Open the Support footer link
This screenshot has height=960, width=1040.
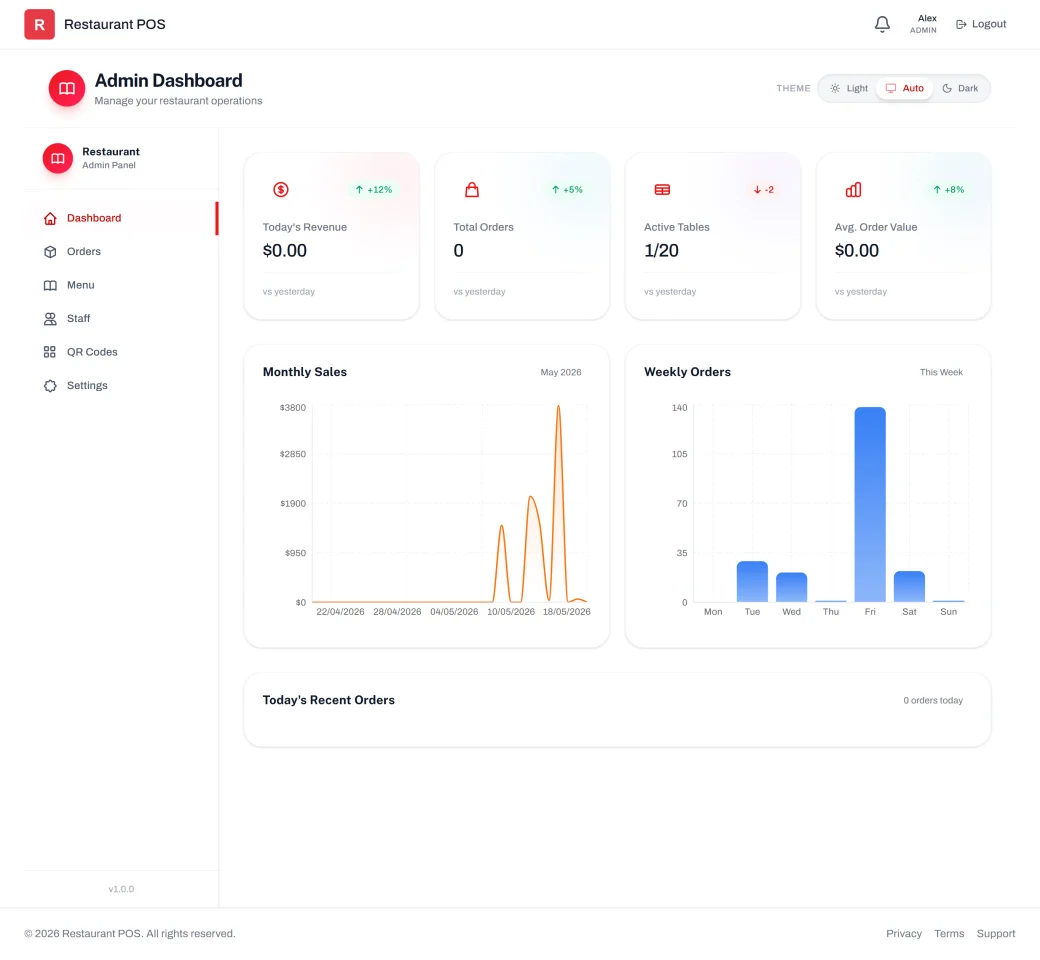click(x=996, y=933)
